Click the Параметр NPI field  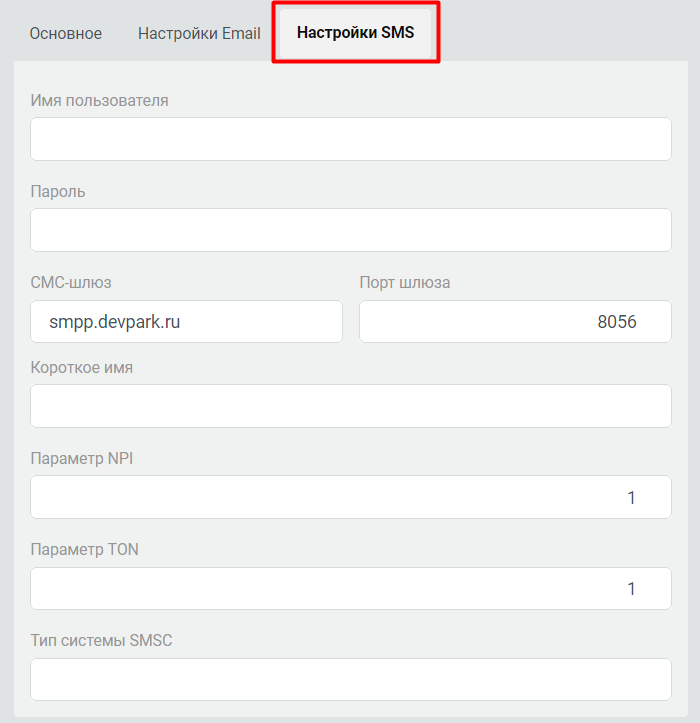[x=350, y=497]
